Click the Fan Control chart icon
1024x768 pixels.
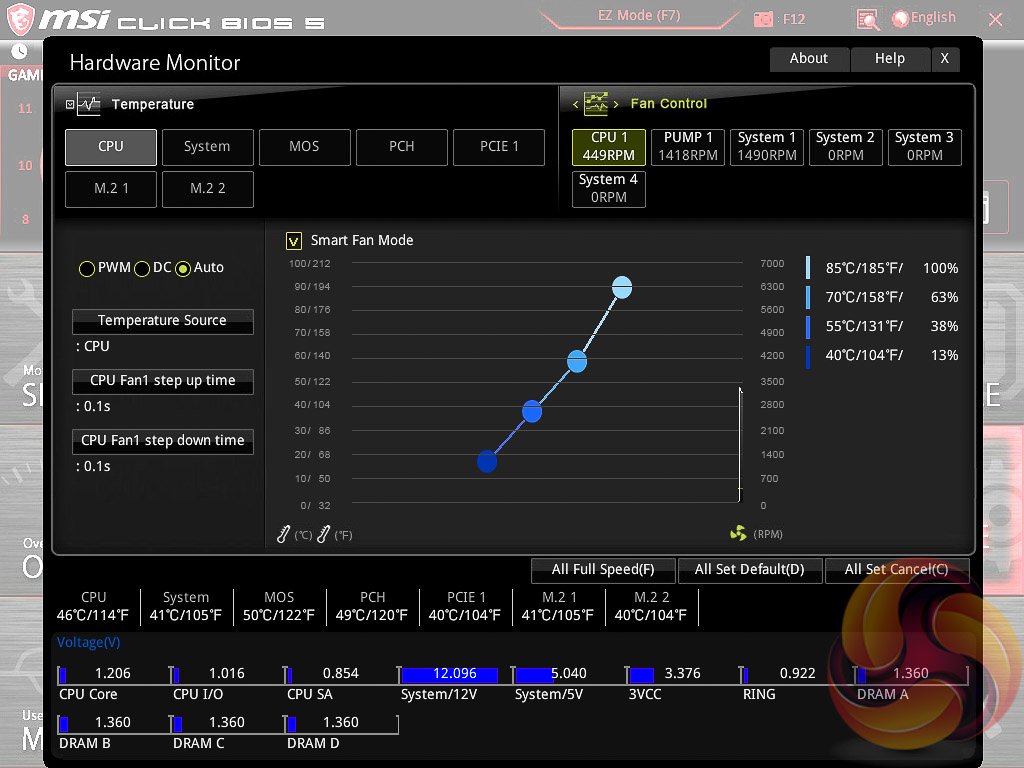click(596, 104)
